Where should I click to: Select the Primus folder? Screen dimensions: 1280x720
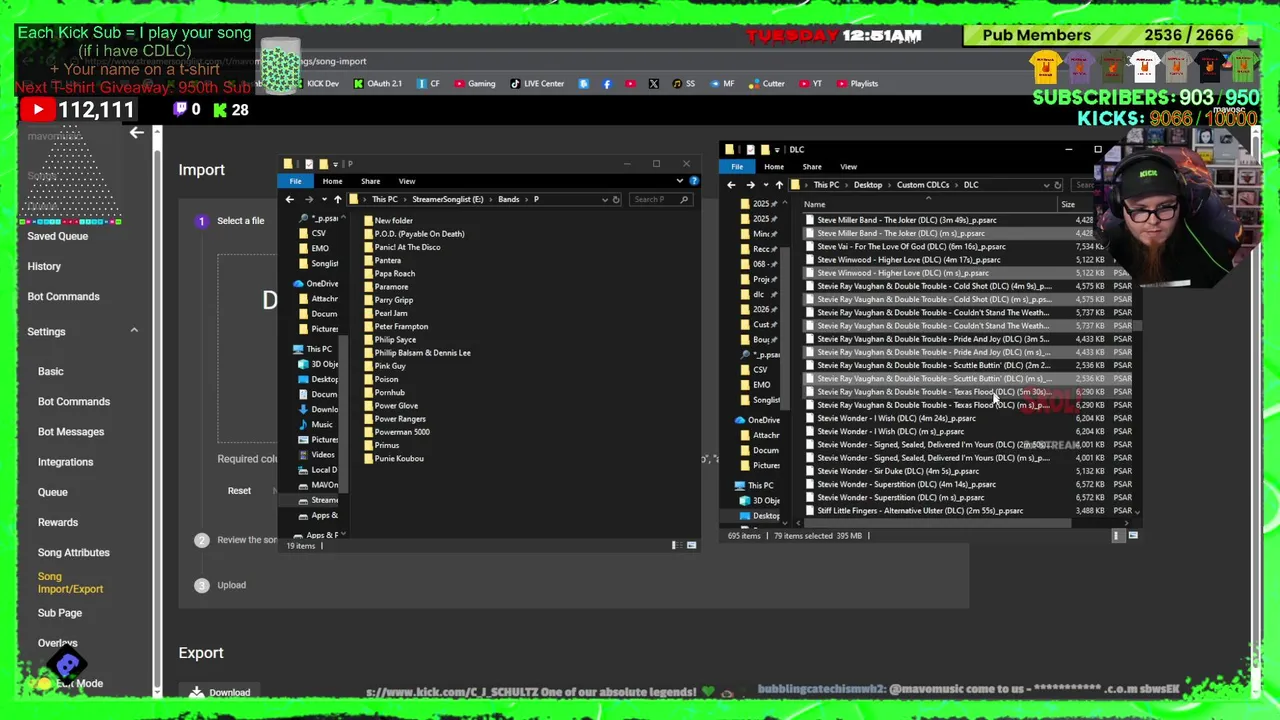coord(381,445)
